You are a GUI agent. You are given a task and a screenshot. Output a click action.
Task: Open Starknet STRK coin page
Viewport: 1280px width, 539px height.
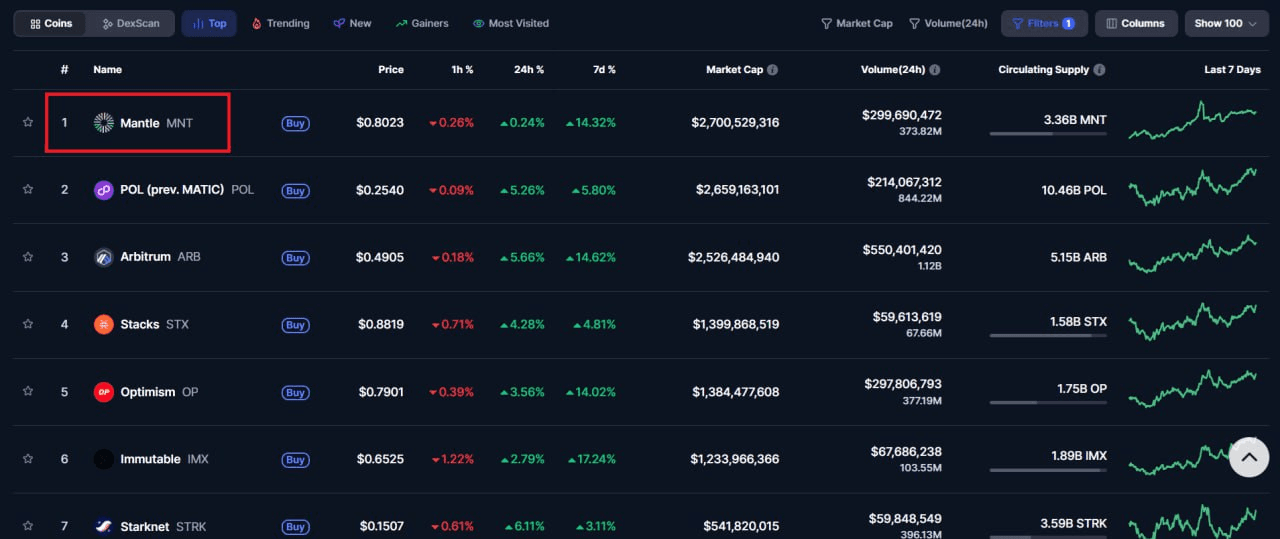coord(163,526)
